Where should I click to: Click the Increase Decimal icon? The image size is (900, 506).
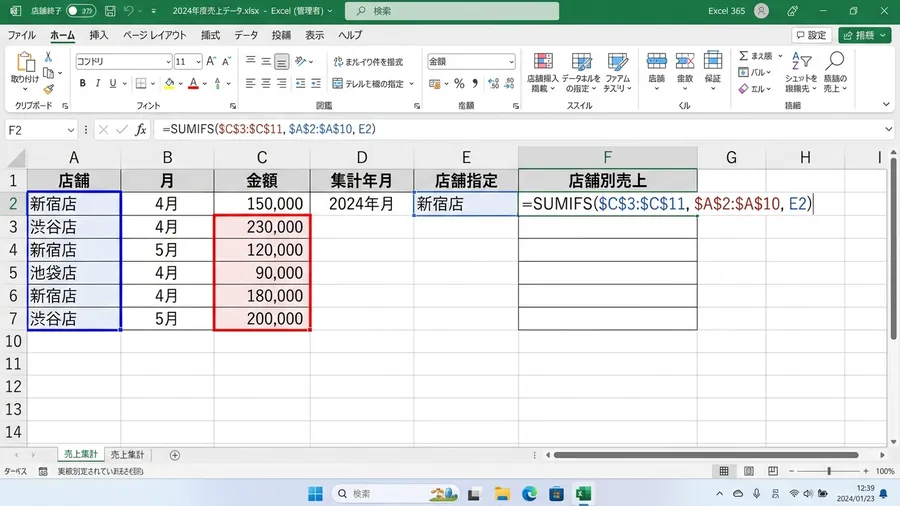point(494,84)
